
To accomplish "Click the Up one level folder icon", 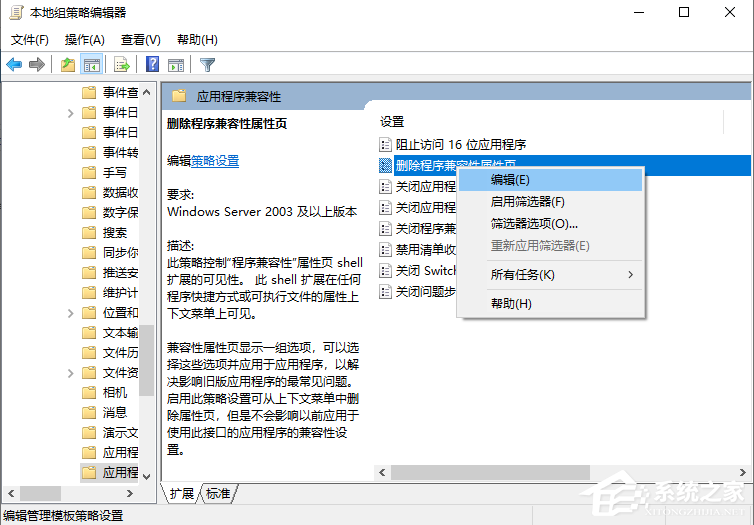I will [67, 64].
